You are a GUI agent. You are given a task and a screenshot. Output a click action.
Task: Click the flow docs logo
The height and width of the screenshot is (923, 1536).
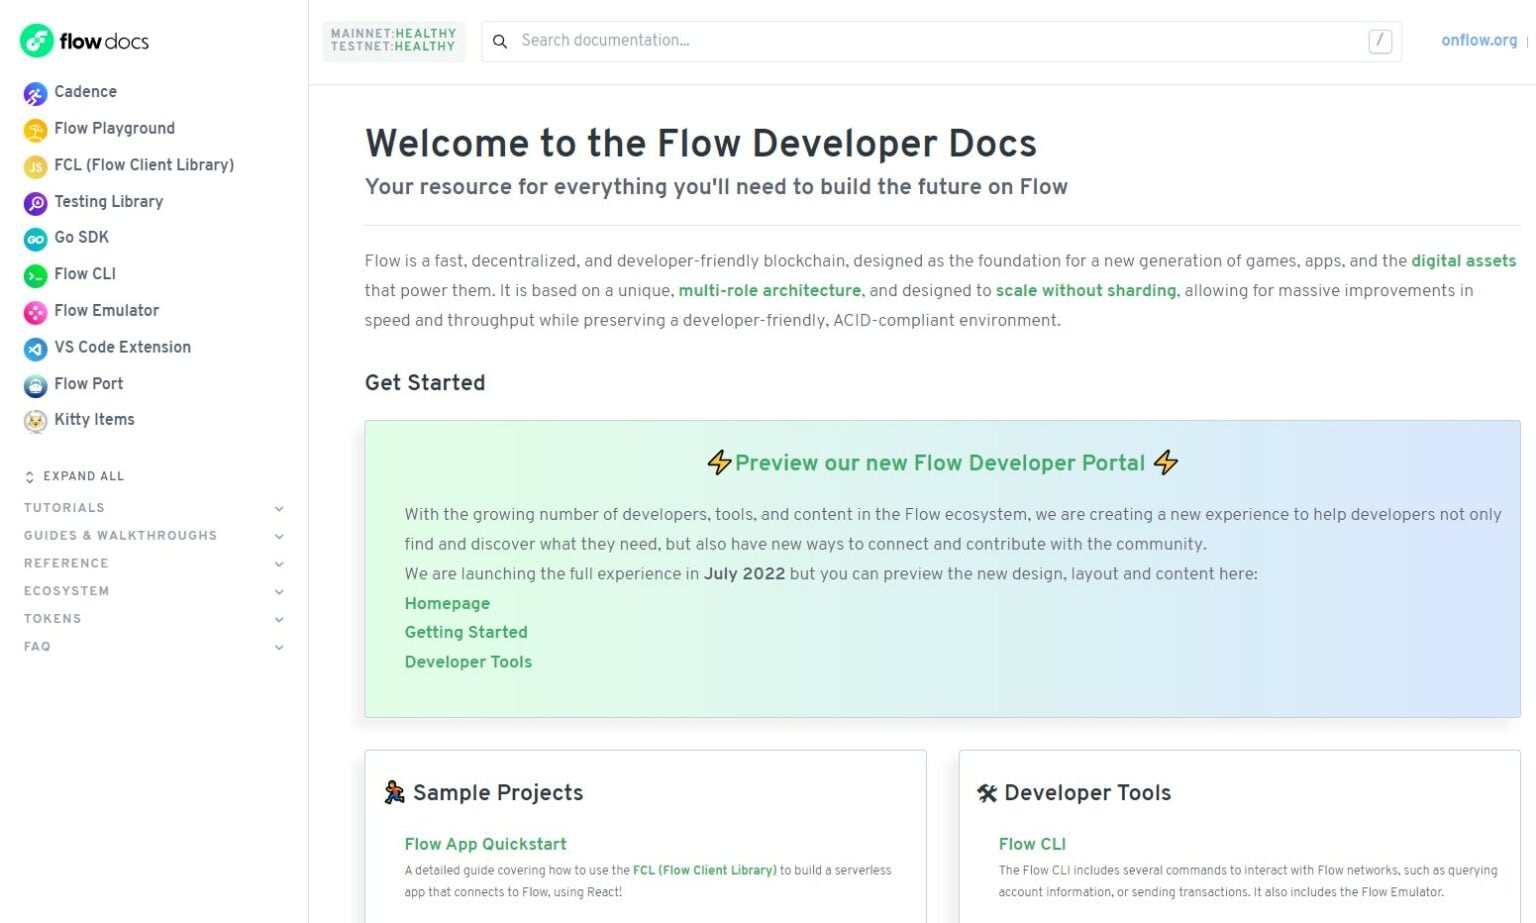(x=85, y=41)
